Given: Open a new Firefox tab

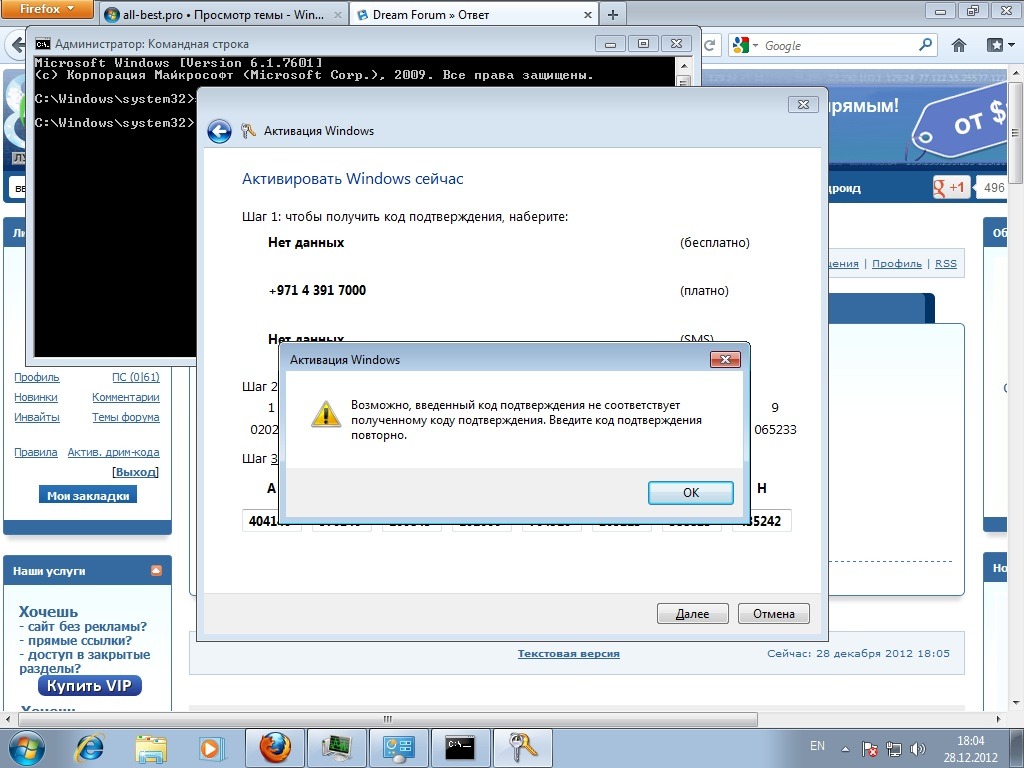Looking at the screenshot, I should coord(613,14).
